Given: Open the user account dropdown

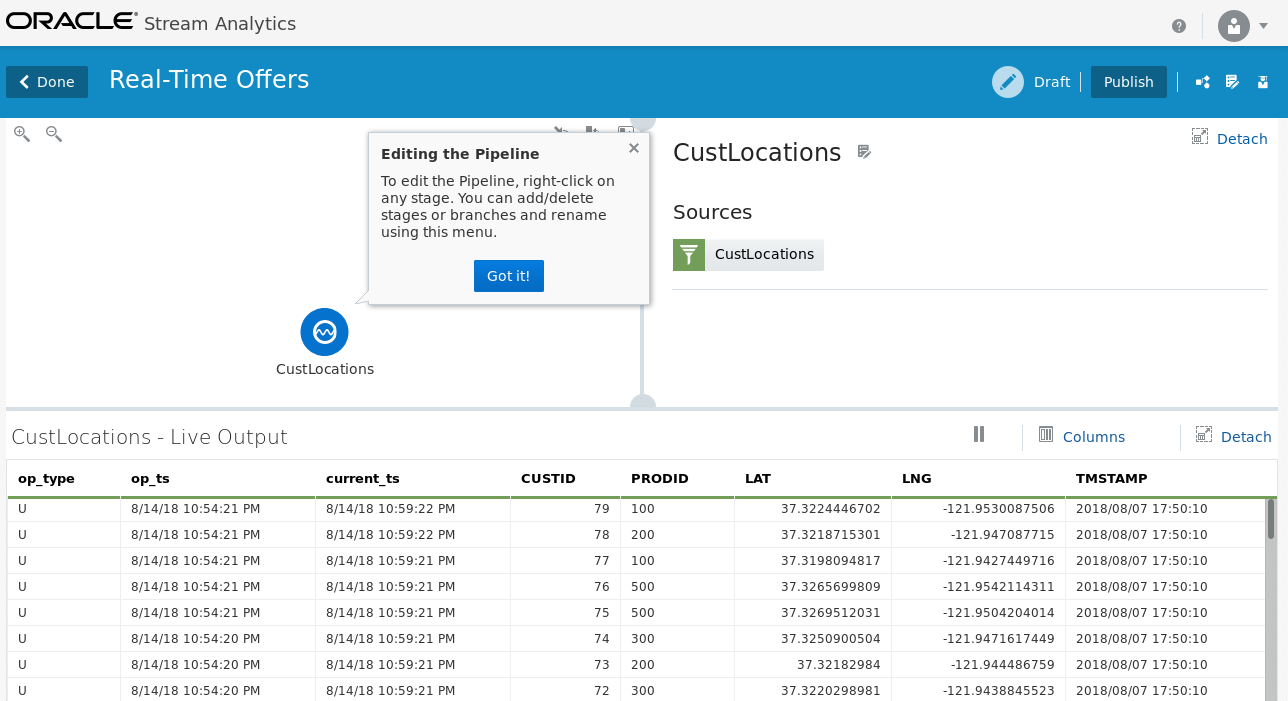Looking at the screenshot, I should [x=1243, y=25].
